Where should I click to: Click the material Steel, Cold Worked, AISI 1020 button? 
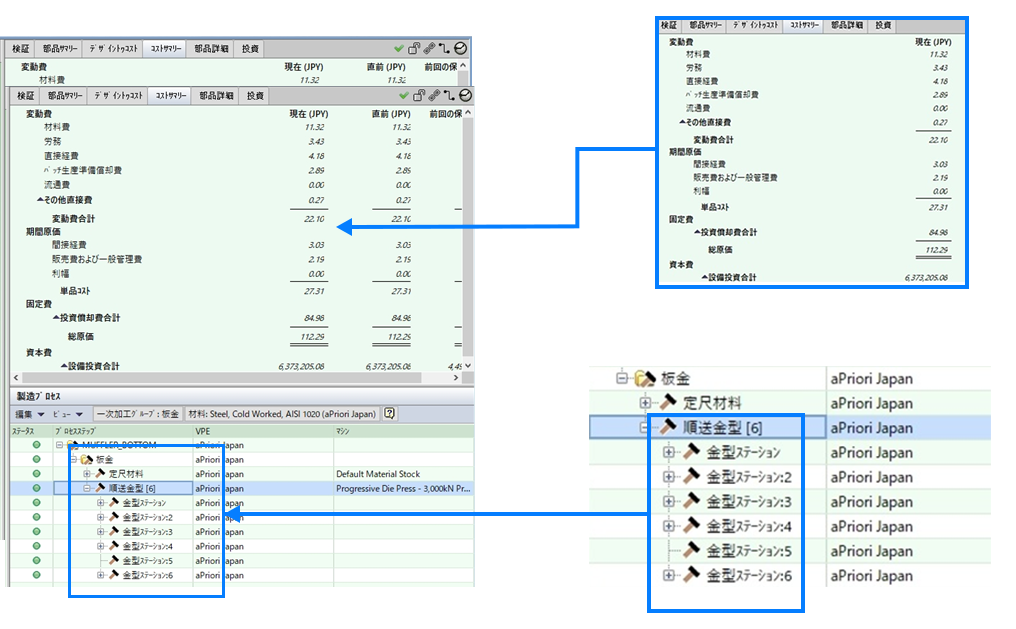pos(283,413)
